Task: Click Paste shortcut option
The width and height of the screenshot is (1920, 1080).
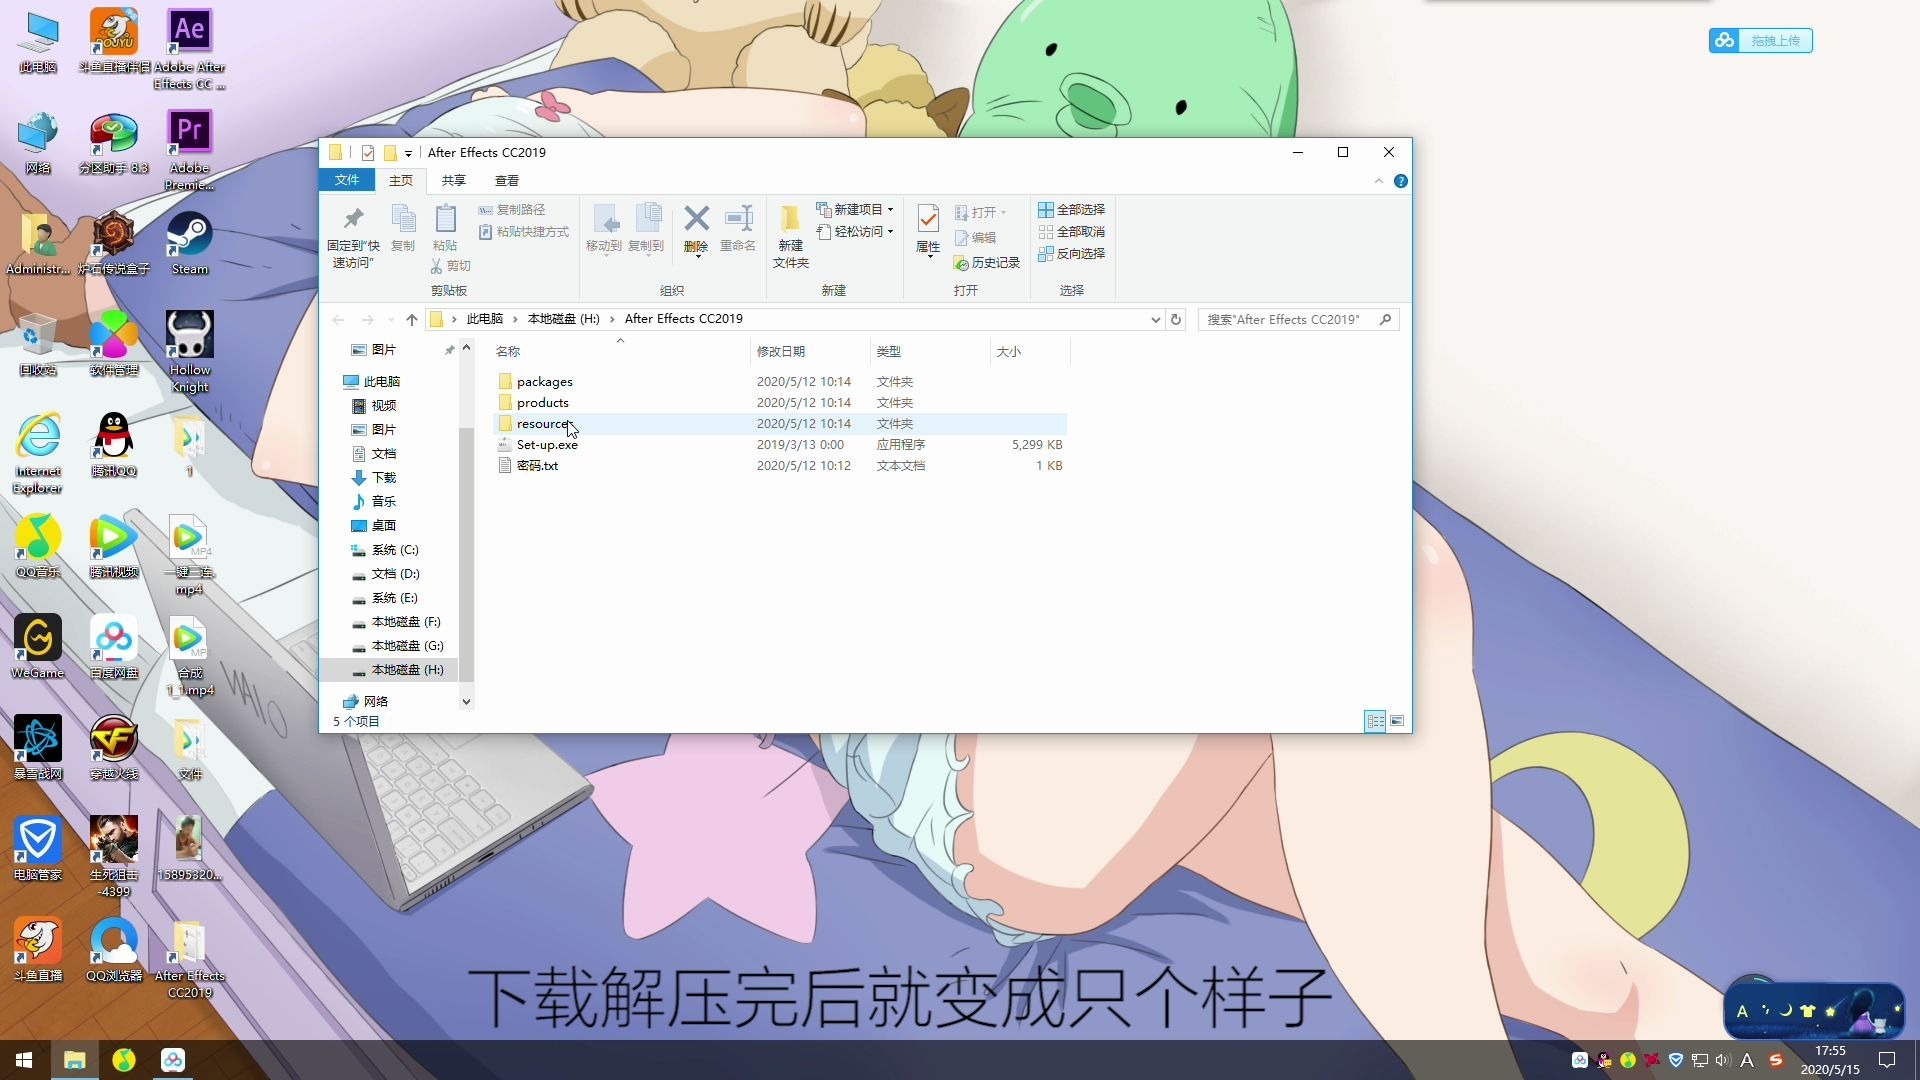Action: point(524,232)
